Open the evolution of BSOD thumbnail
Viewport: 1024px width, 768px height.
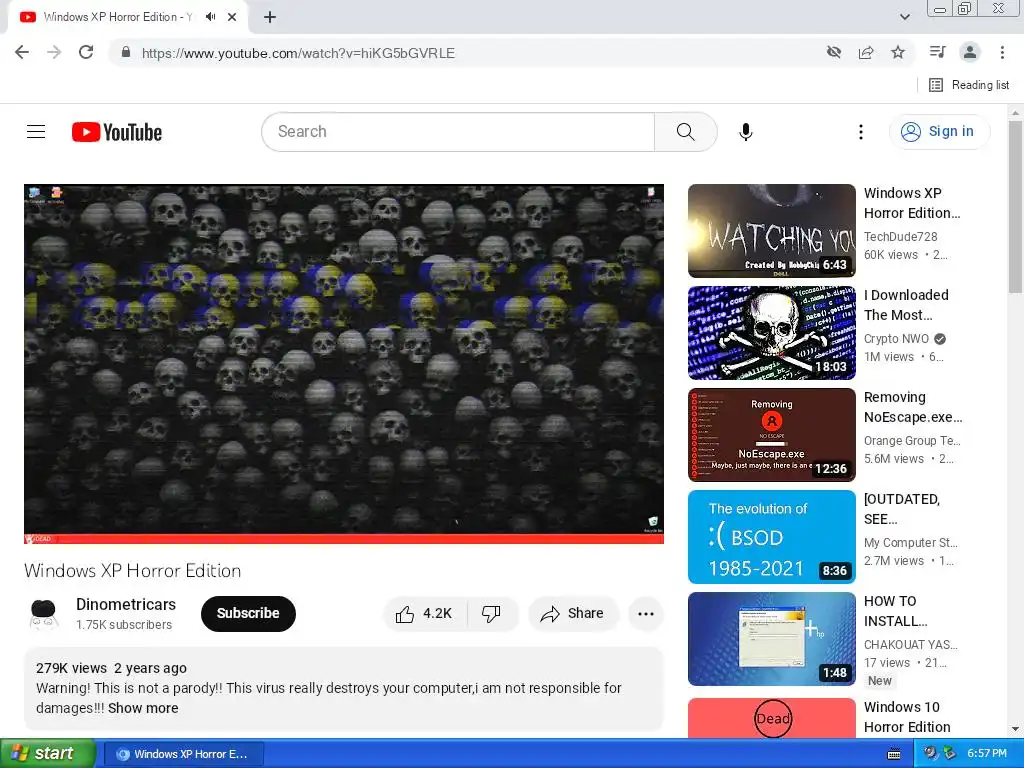pyautogui.click(x=771, y=537)
